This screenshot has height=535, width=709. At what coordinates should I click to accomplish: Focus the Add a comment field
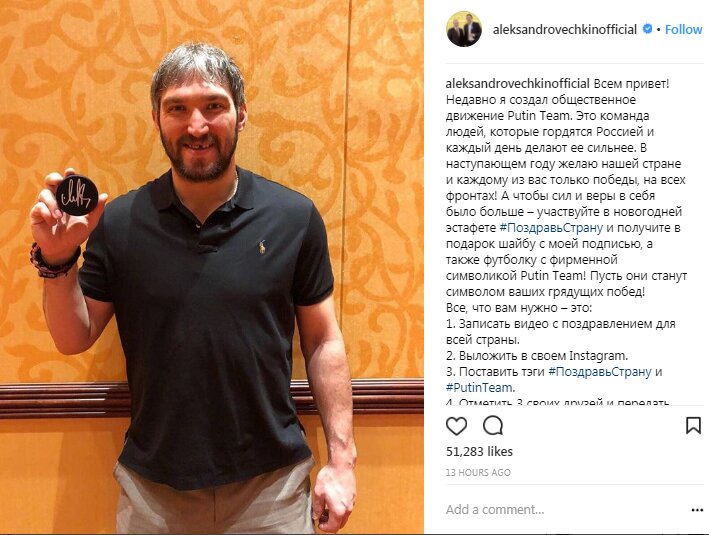(565, 510)
